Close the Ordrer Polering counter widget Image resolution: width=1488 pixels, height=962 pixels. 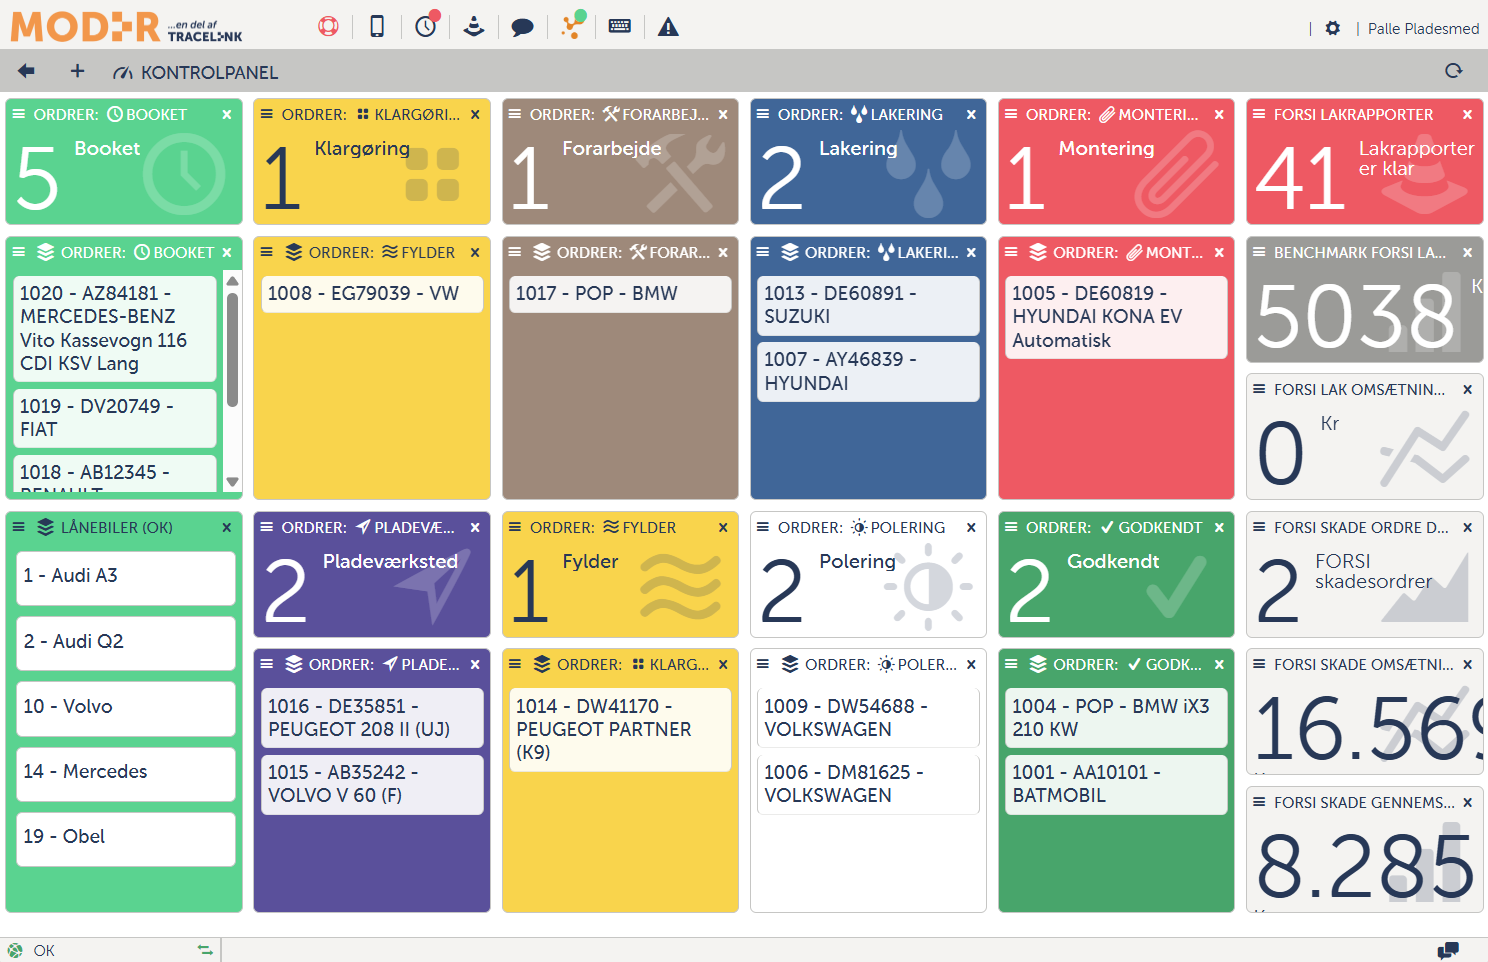pyautogui.click(x=971, y=527)
